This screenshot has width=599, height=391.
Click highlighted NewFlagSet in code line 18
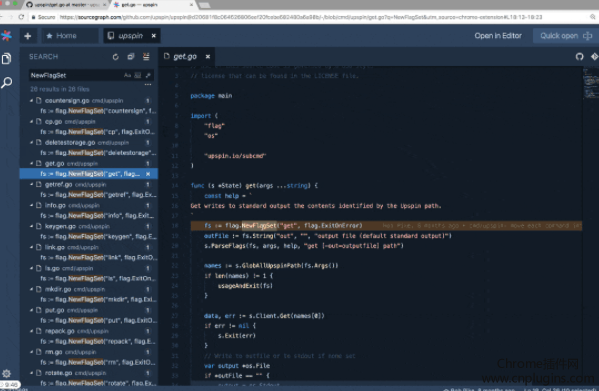pos(259,226)
